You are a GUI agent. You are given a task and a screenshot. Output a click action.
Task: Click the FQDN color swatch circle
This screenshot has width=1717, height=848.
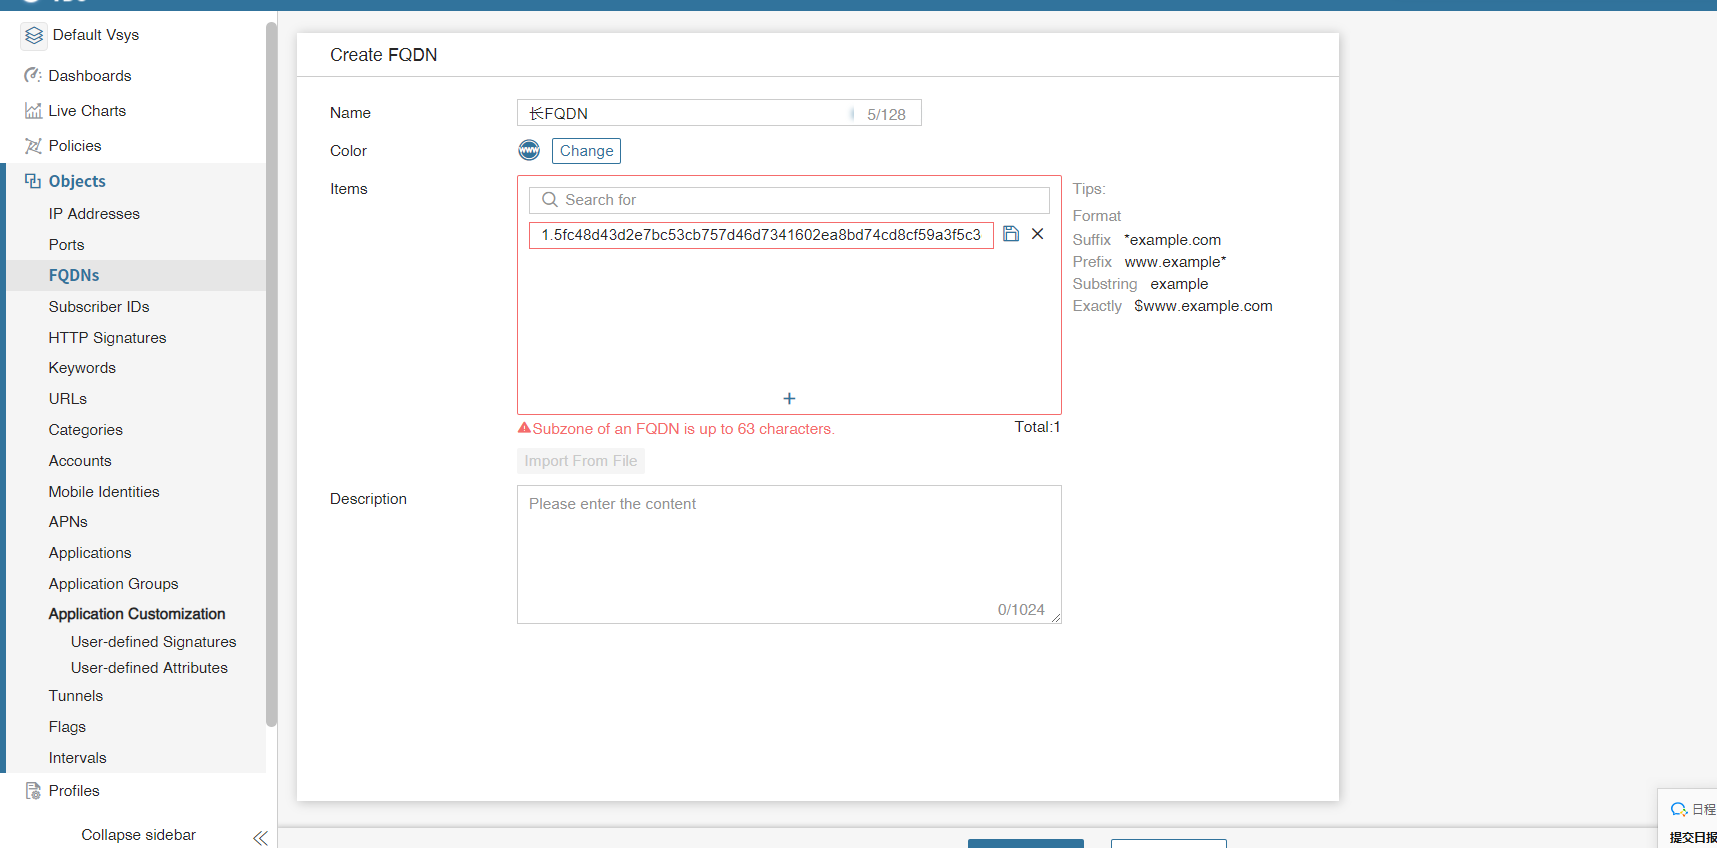[x=529, y=151]
